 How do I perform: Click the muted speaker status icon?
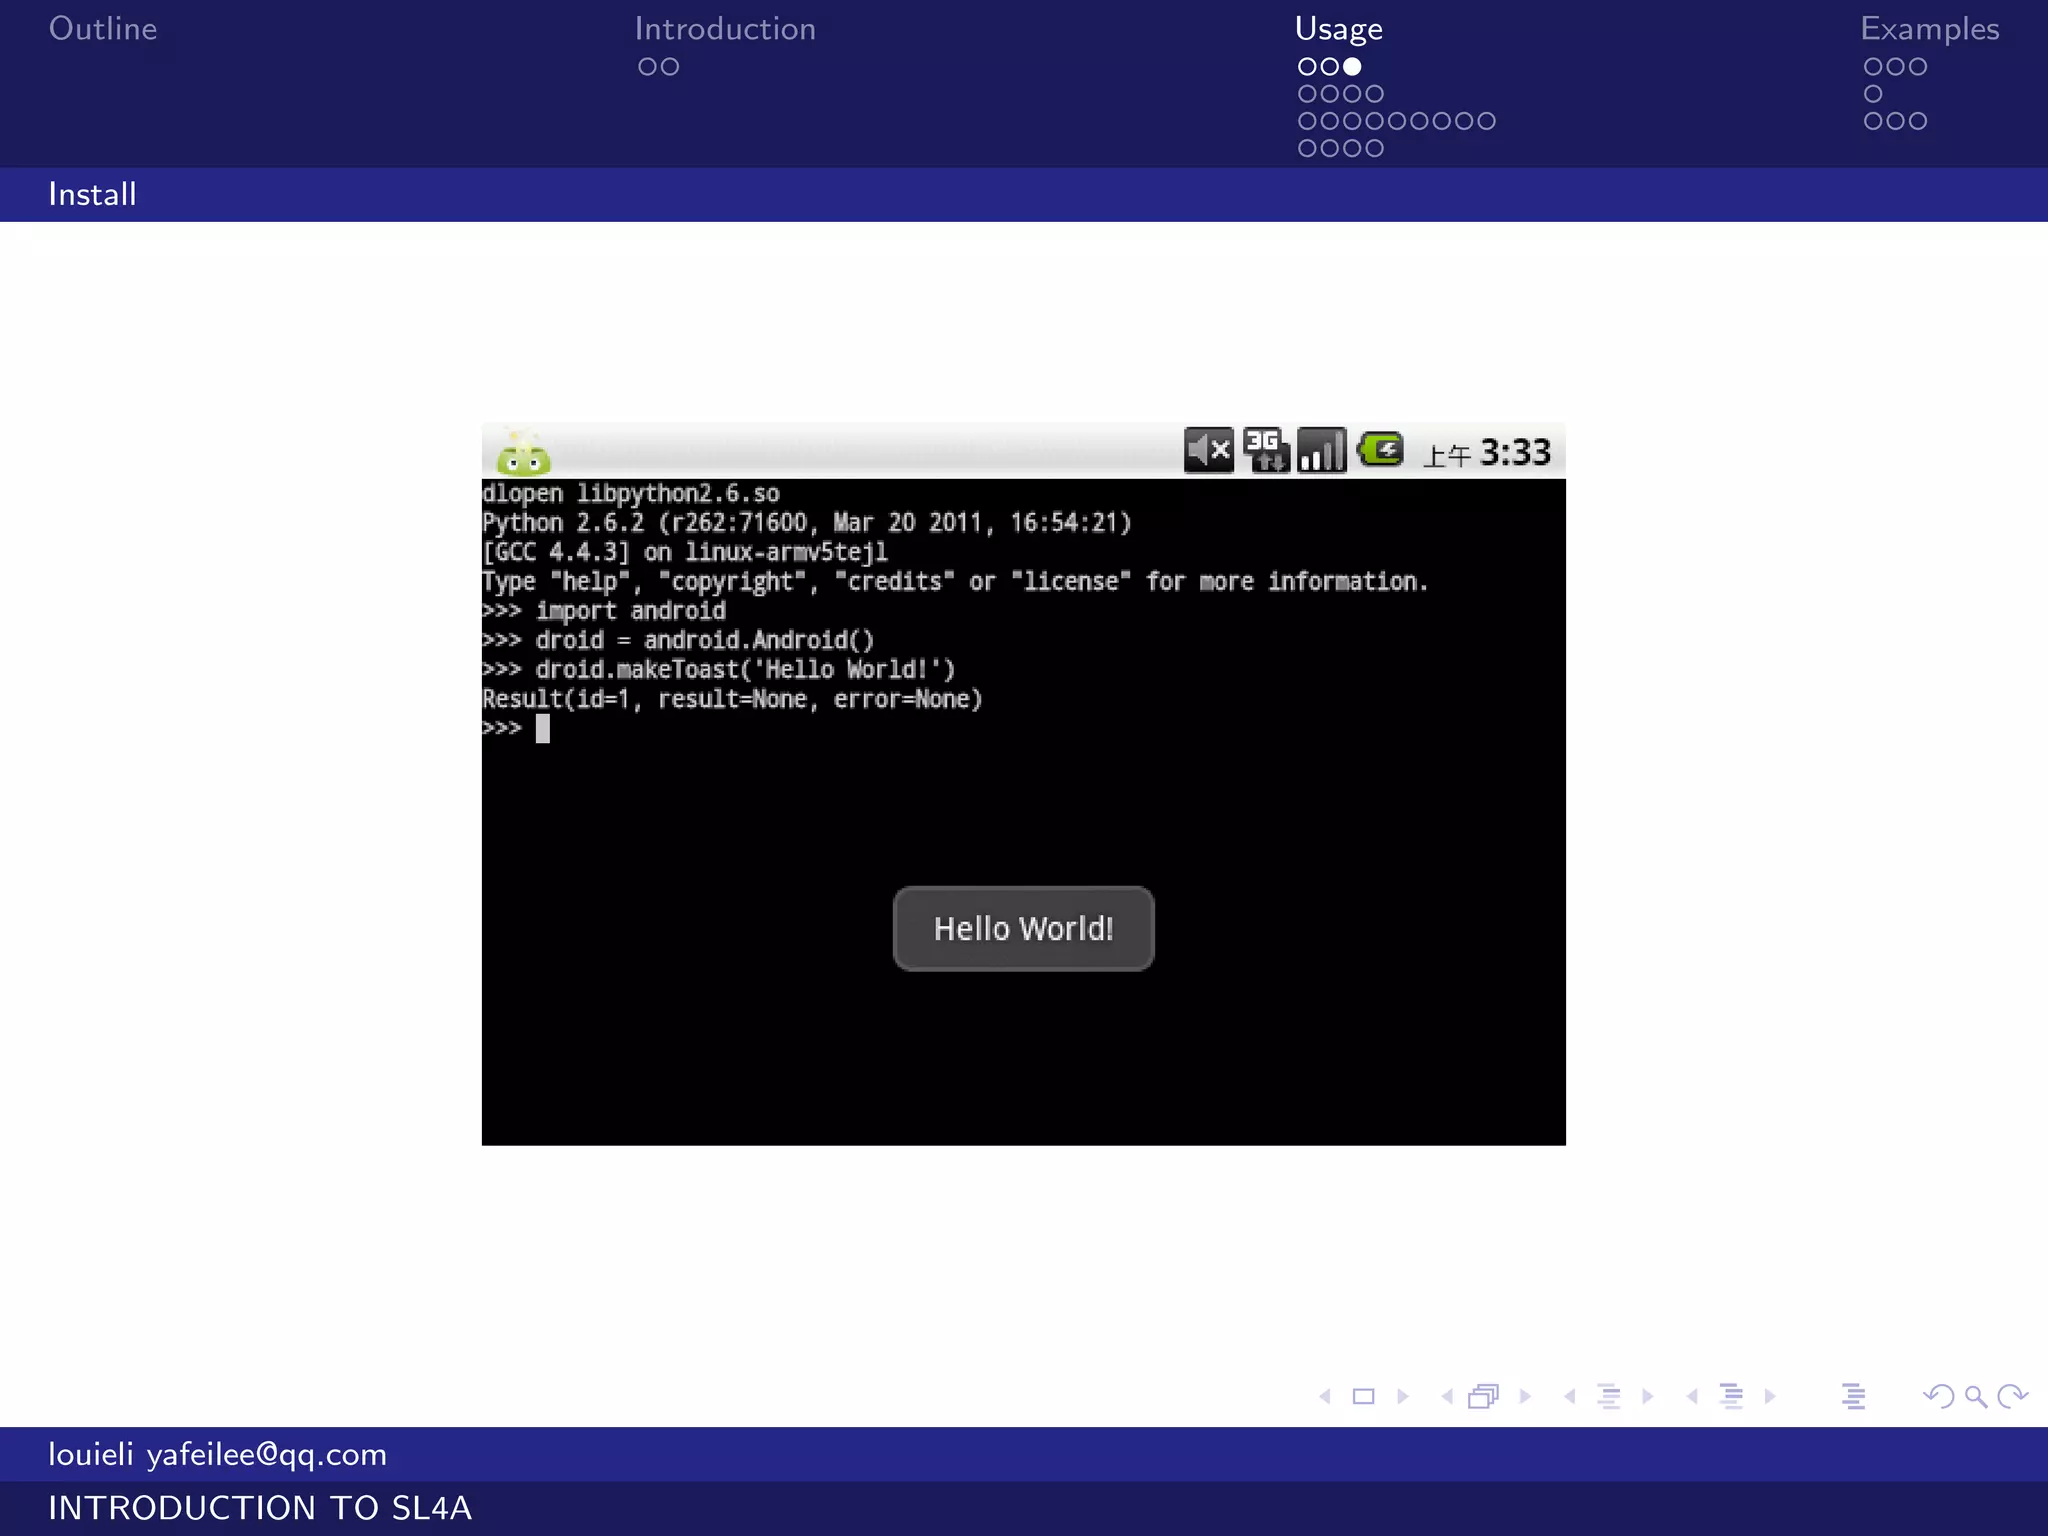[1208, 451]
